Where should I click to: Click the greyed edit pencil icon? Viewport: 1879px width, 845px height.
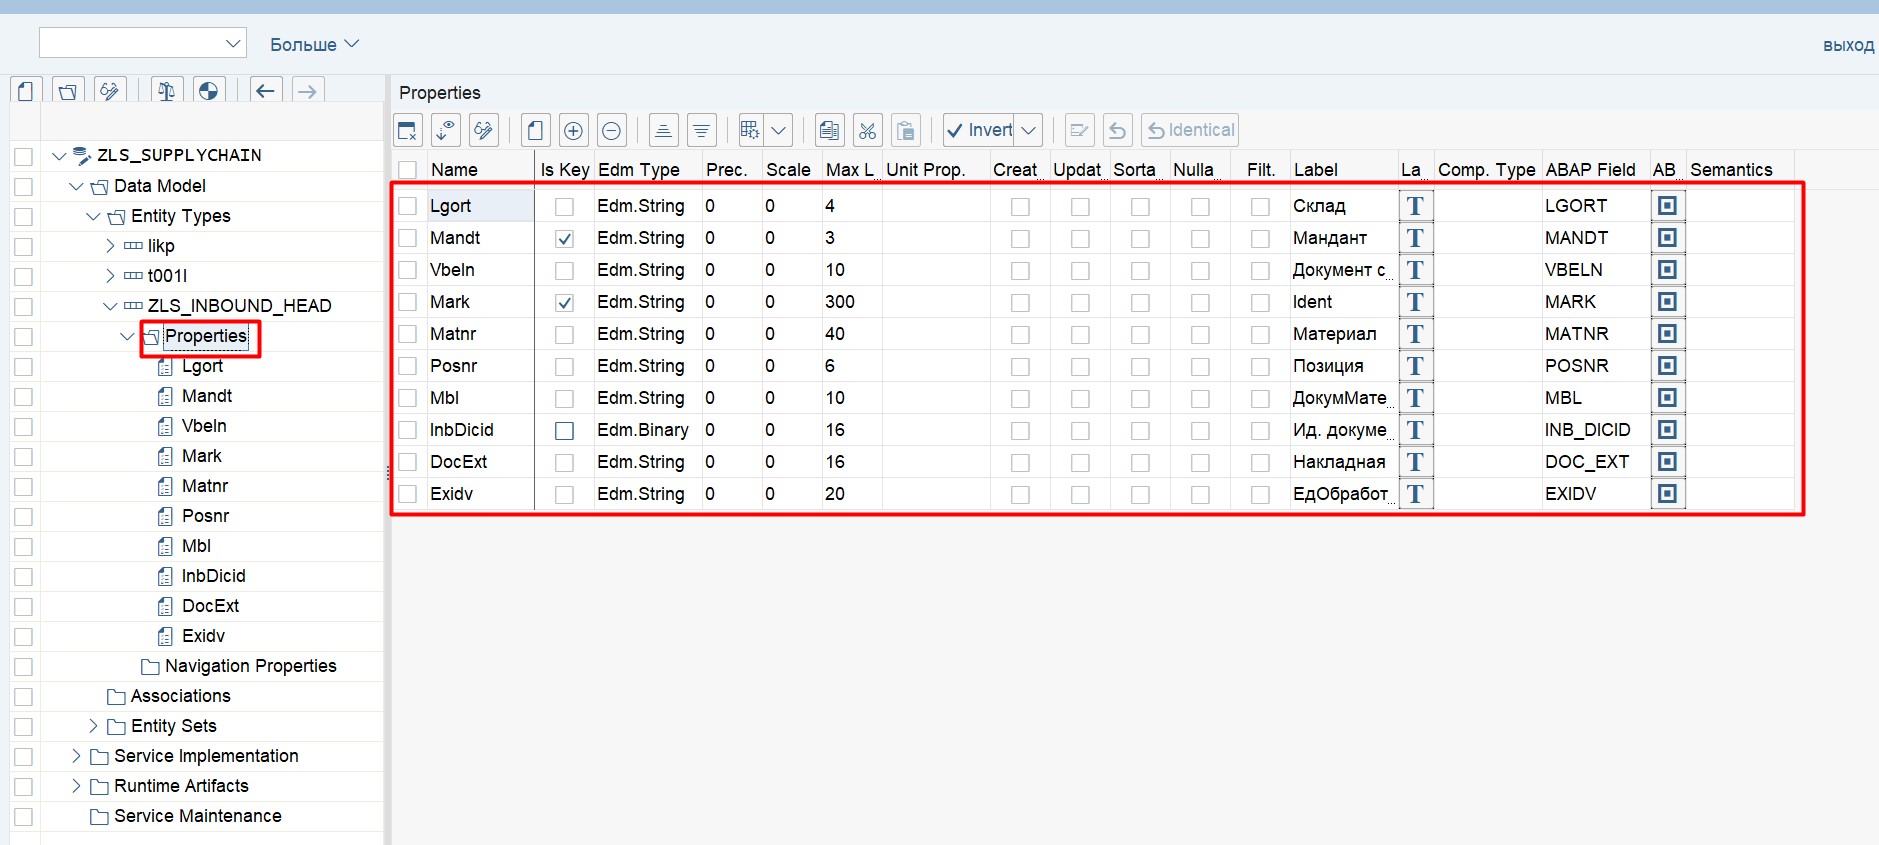(1079, 130)
